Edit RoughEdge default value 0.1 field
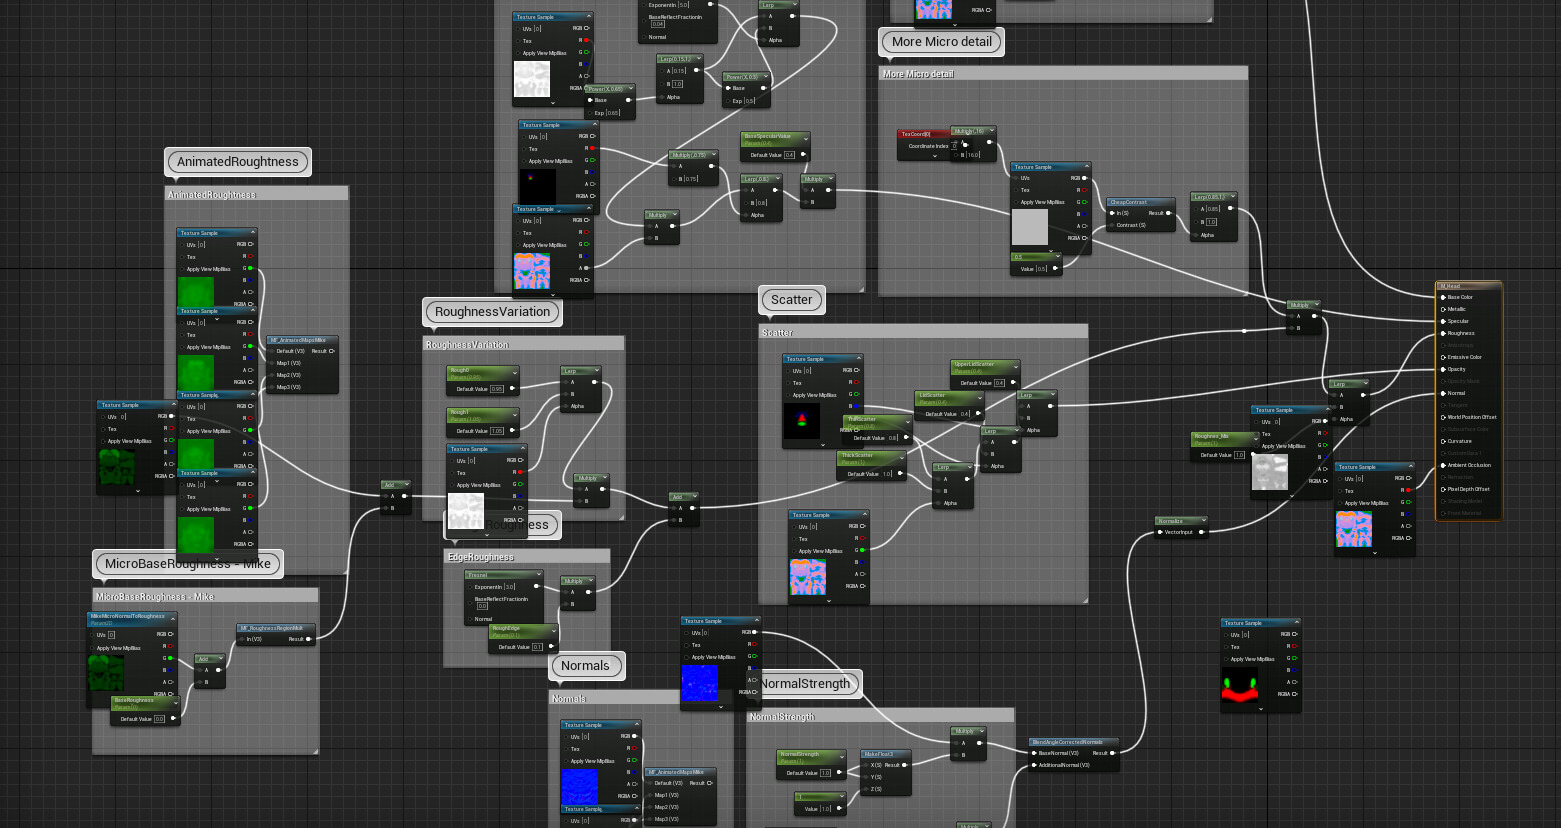The height and width of the screenshot is (828, 1561). pyautogui.click(x=537, y=647)
